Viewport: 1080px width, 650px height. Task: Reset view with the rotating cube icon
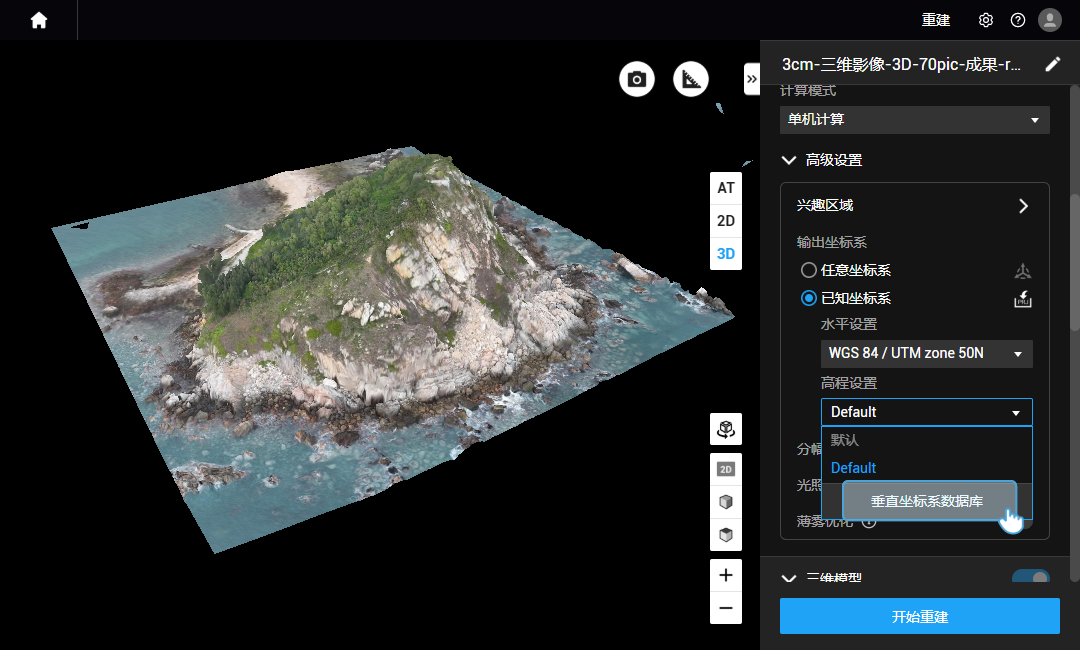[726, 430]
